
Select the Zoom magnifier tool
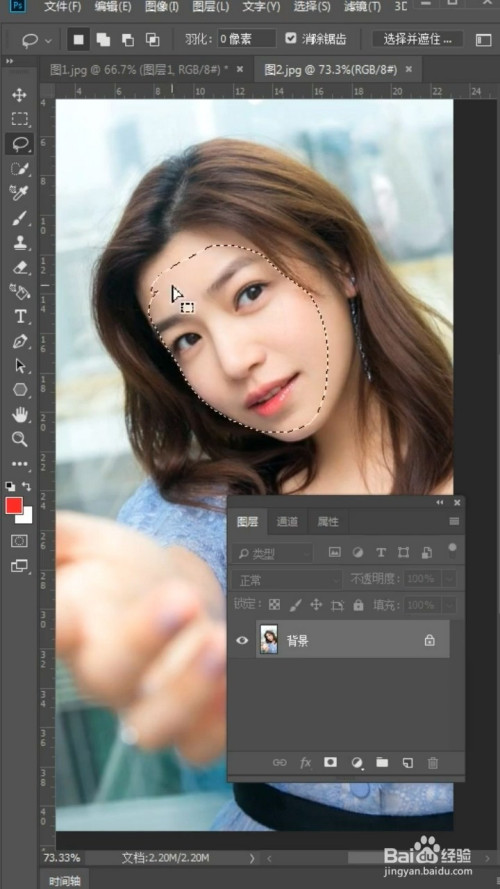pyautogui.click(x=19, y=438)
